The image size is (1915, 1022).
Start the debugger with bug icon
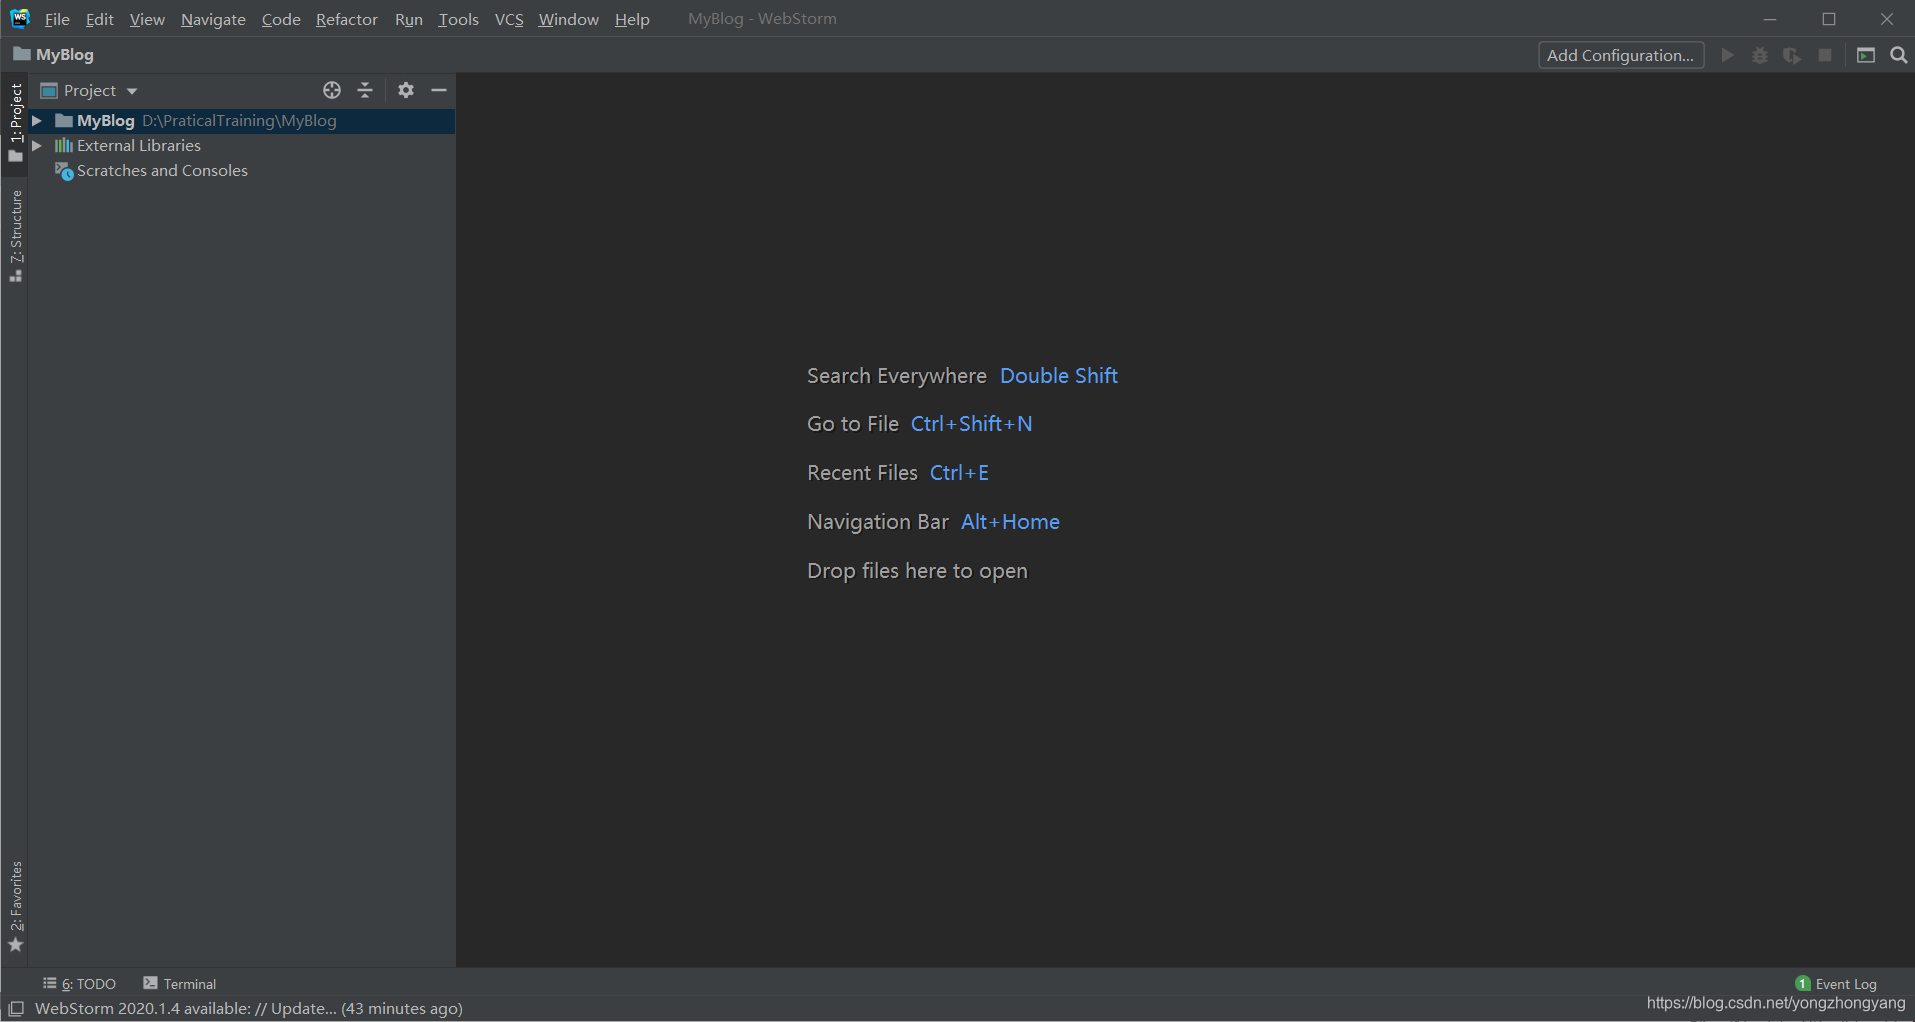pos(1760,55)
